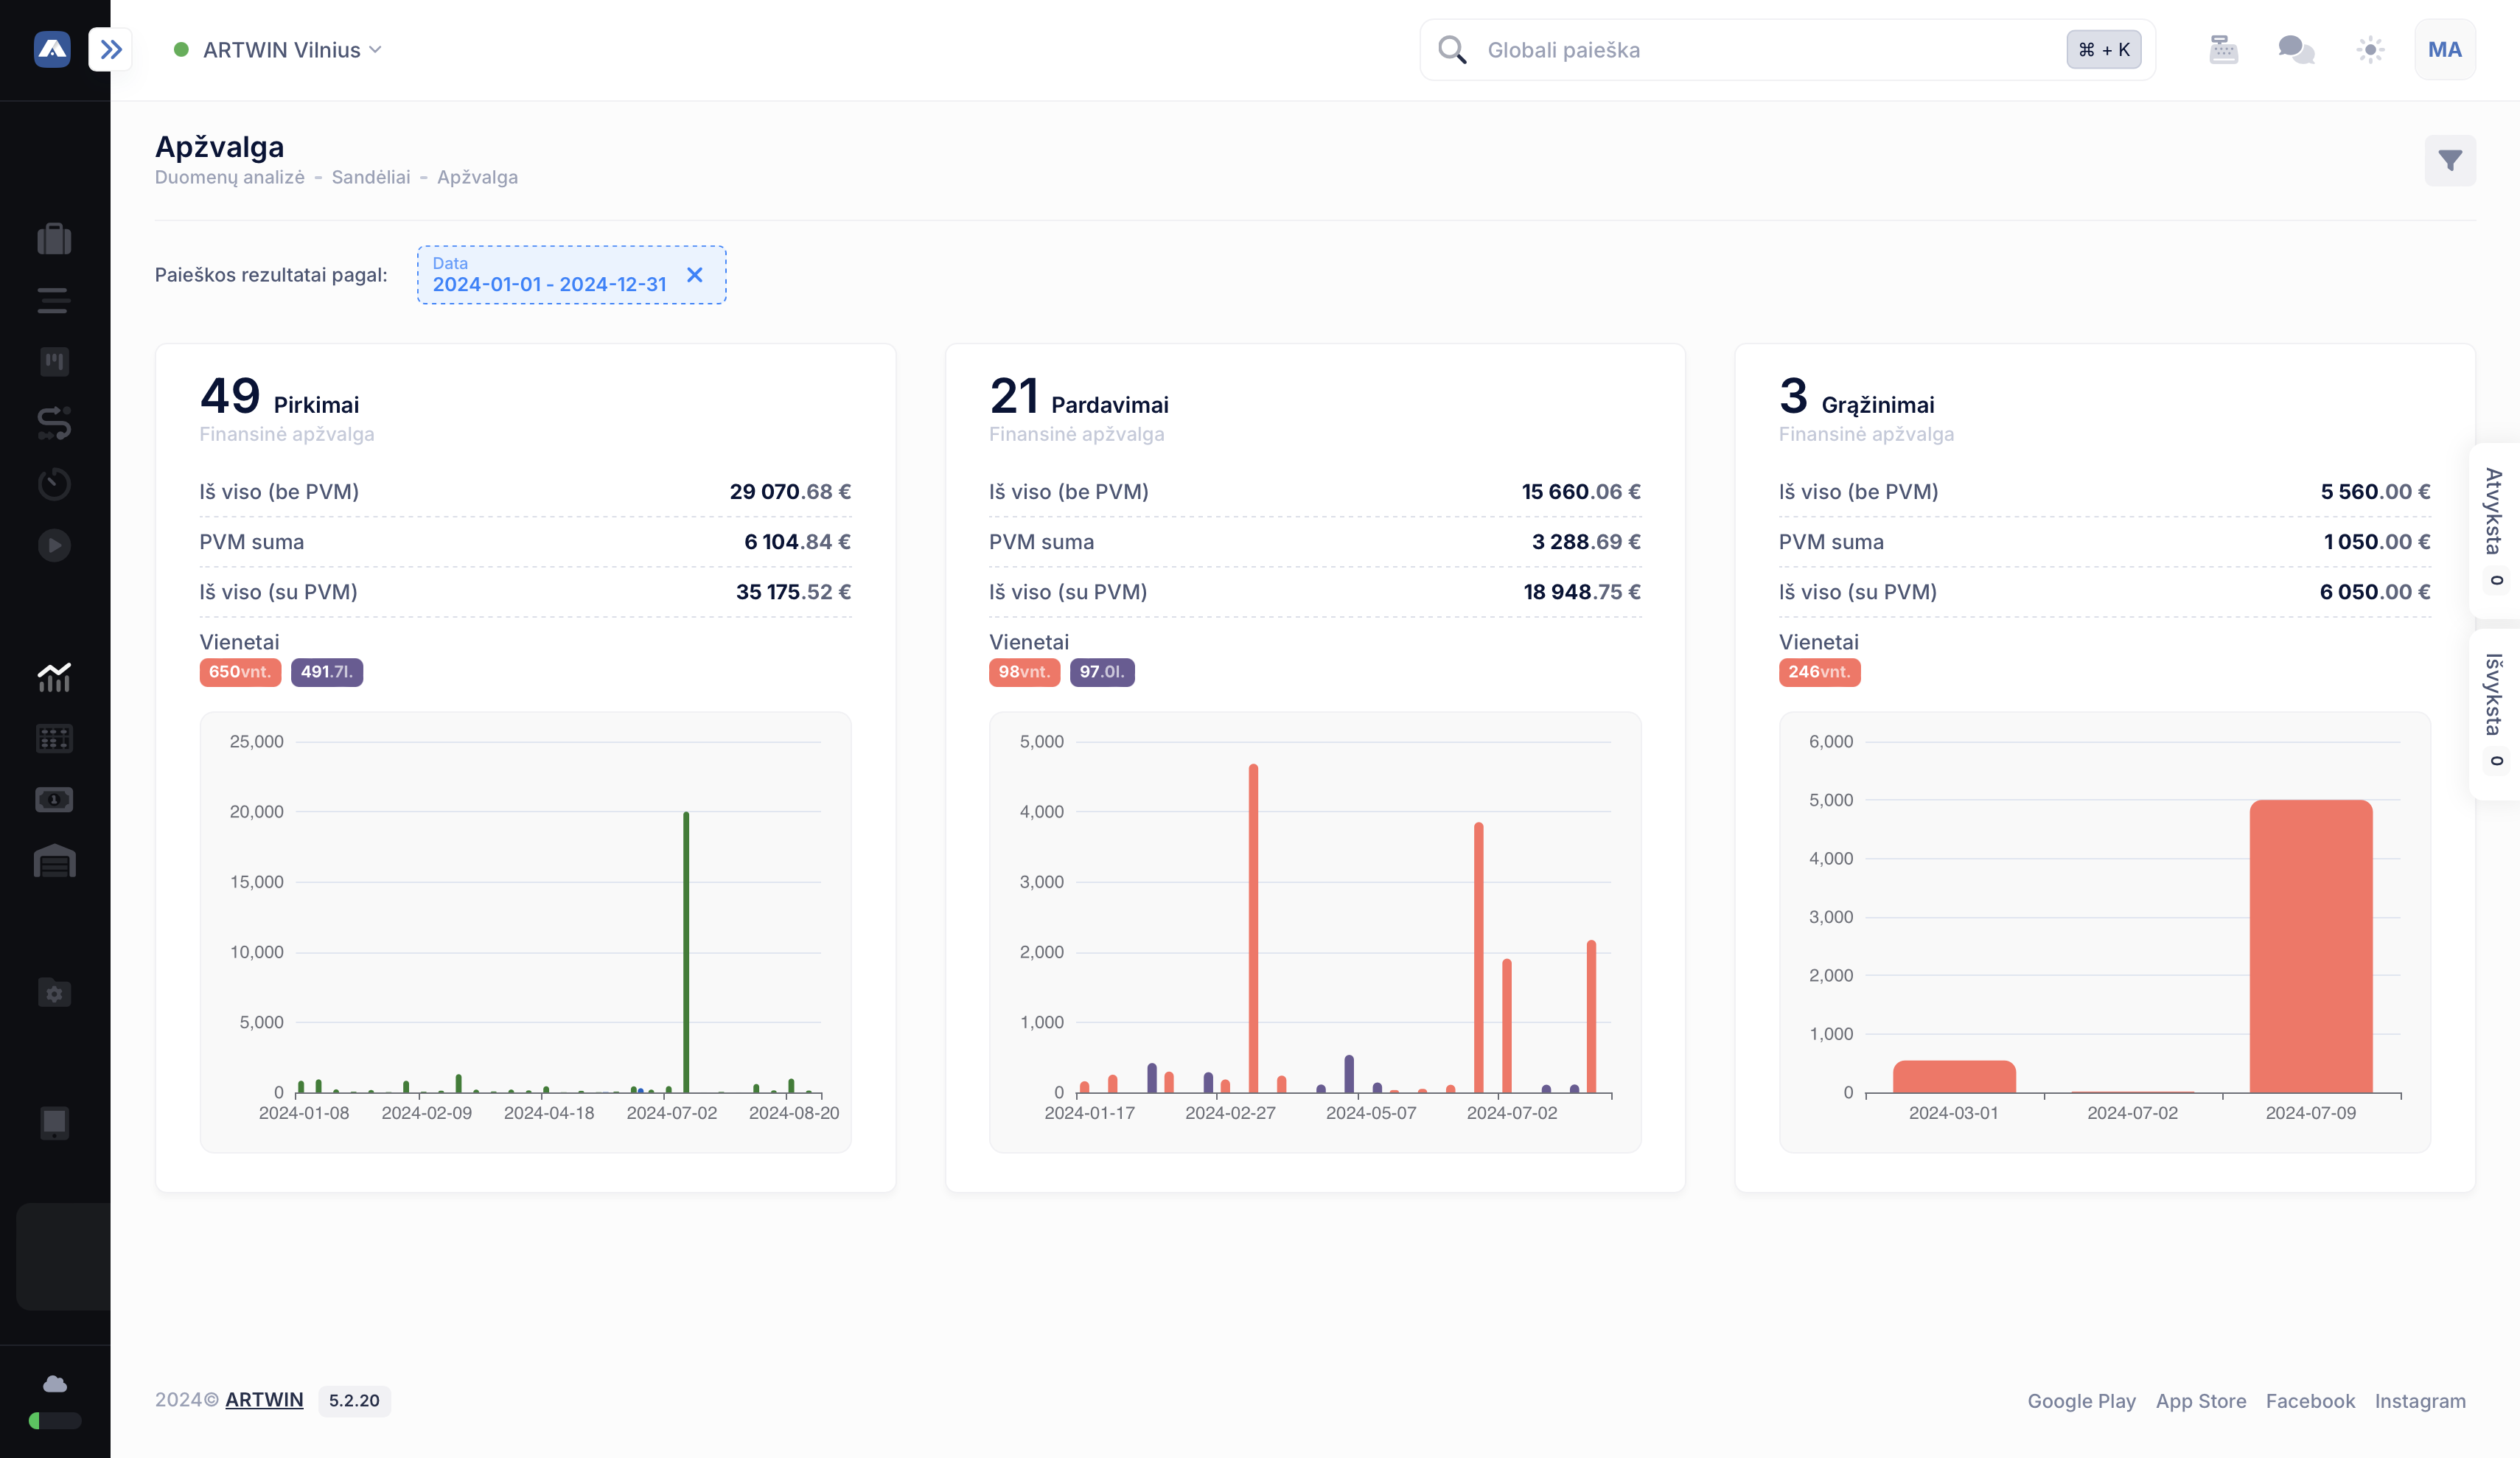
Task: Toggle light/dark theme sun icon
Action: [2370, 49]
